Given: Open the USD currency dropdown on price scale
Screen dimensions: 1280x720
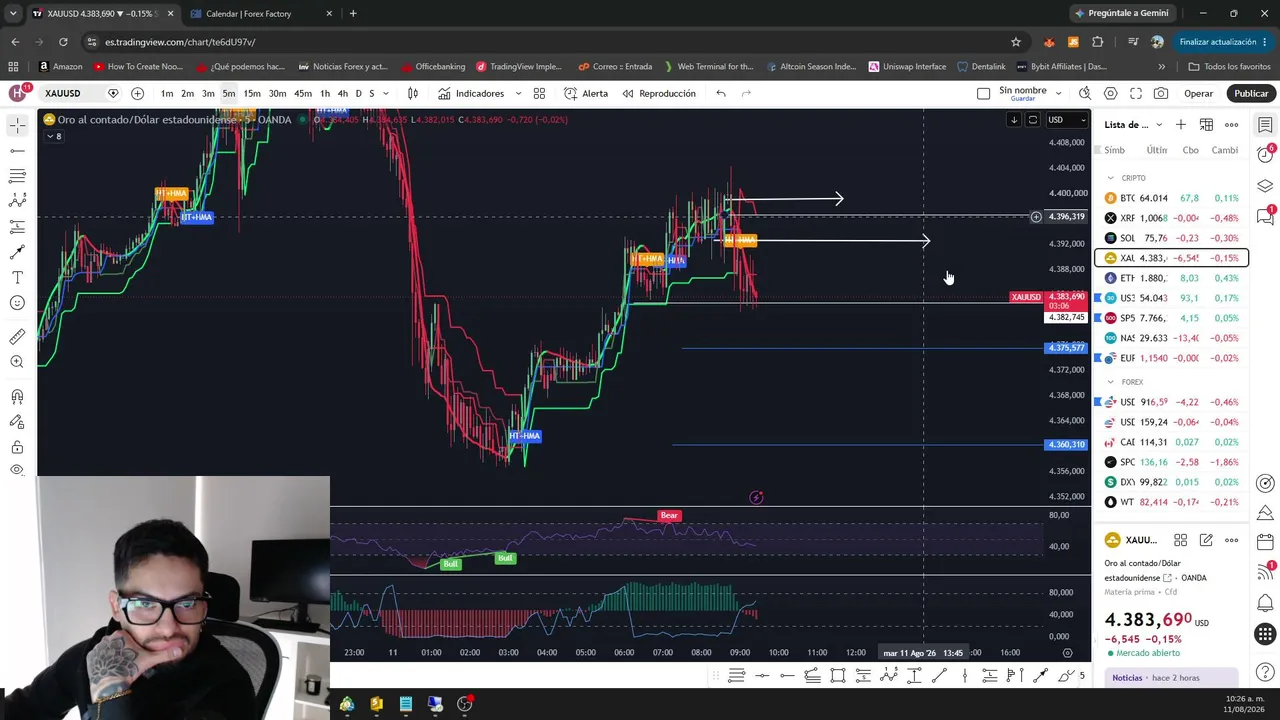Looking at the screenshot, I should [x=1065, y=120].
